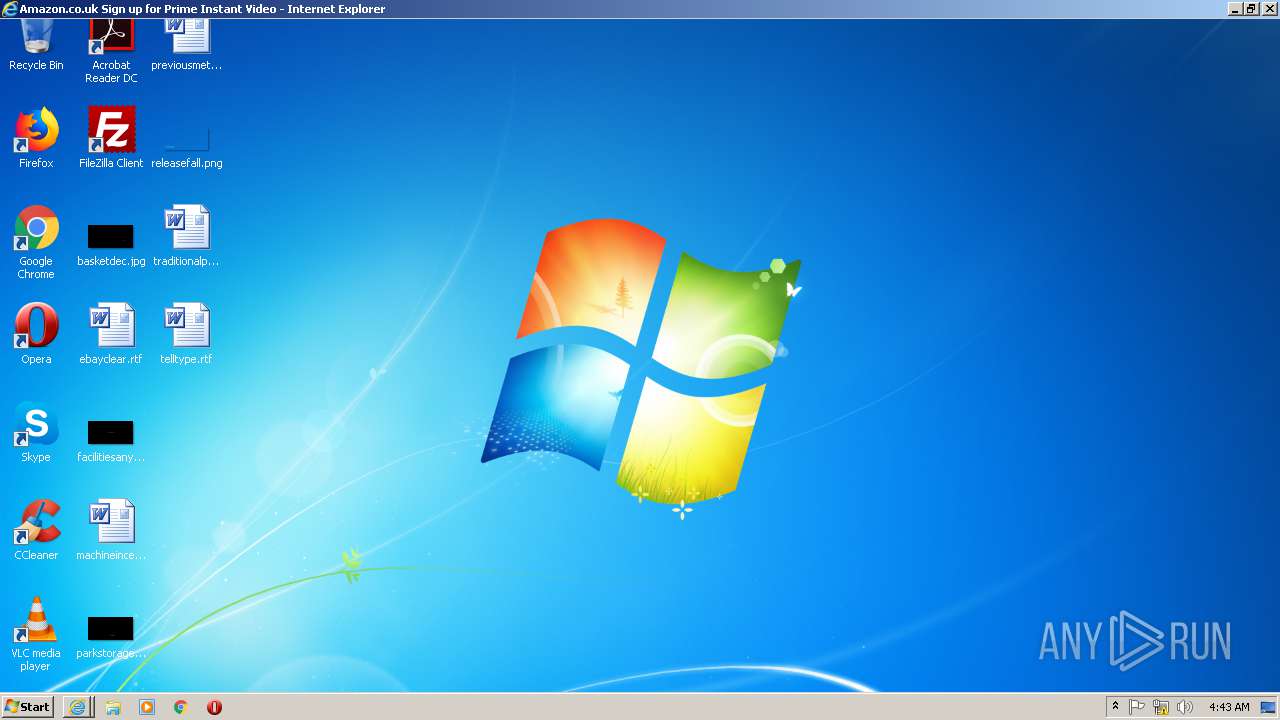The width and height of the screenshot is (1280, 720).
Task: Select the ebayclear.rtf document
Action: 111,334
